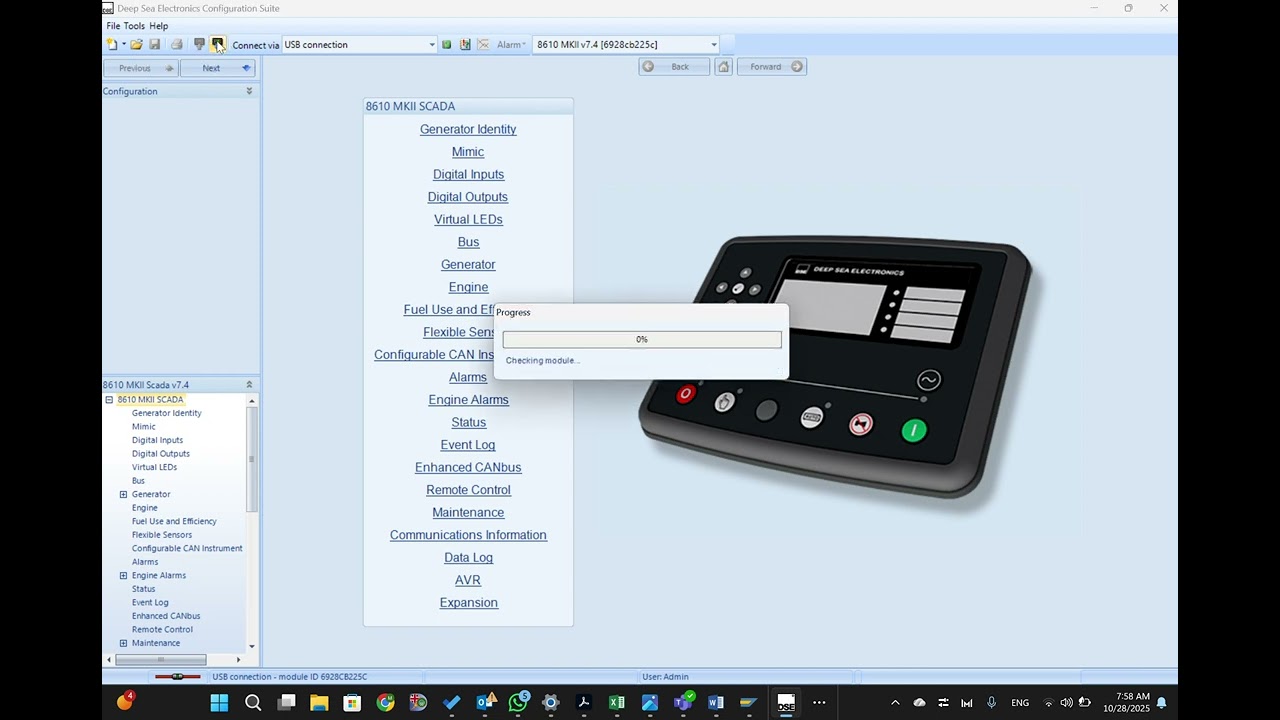Open the Virtual LEDs link
Screen dimensions: 1280x720
pos(468,219)
